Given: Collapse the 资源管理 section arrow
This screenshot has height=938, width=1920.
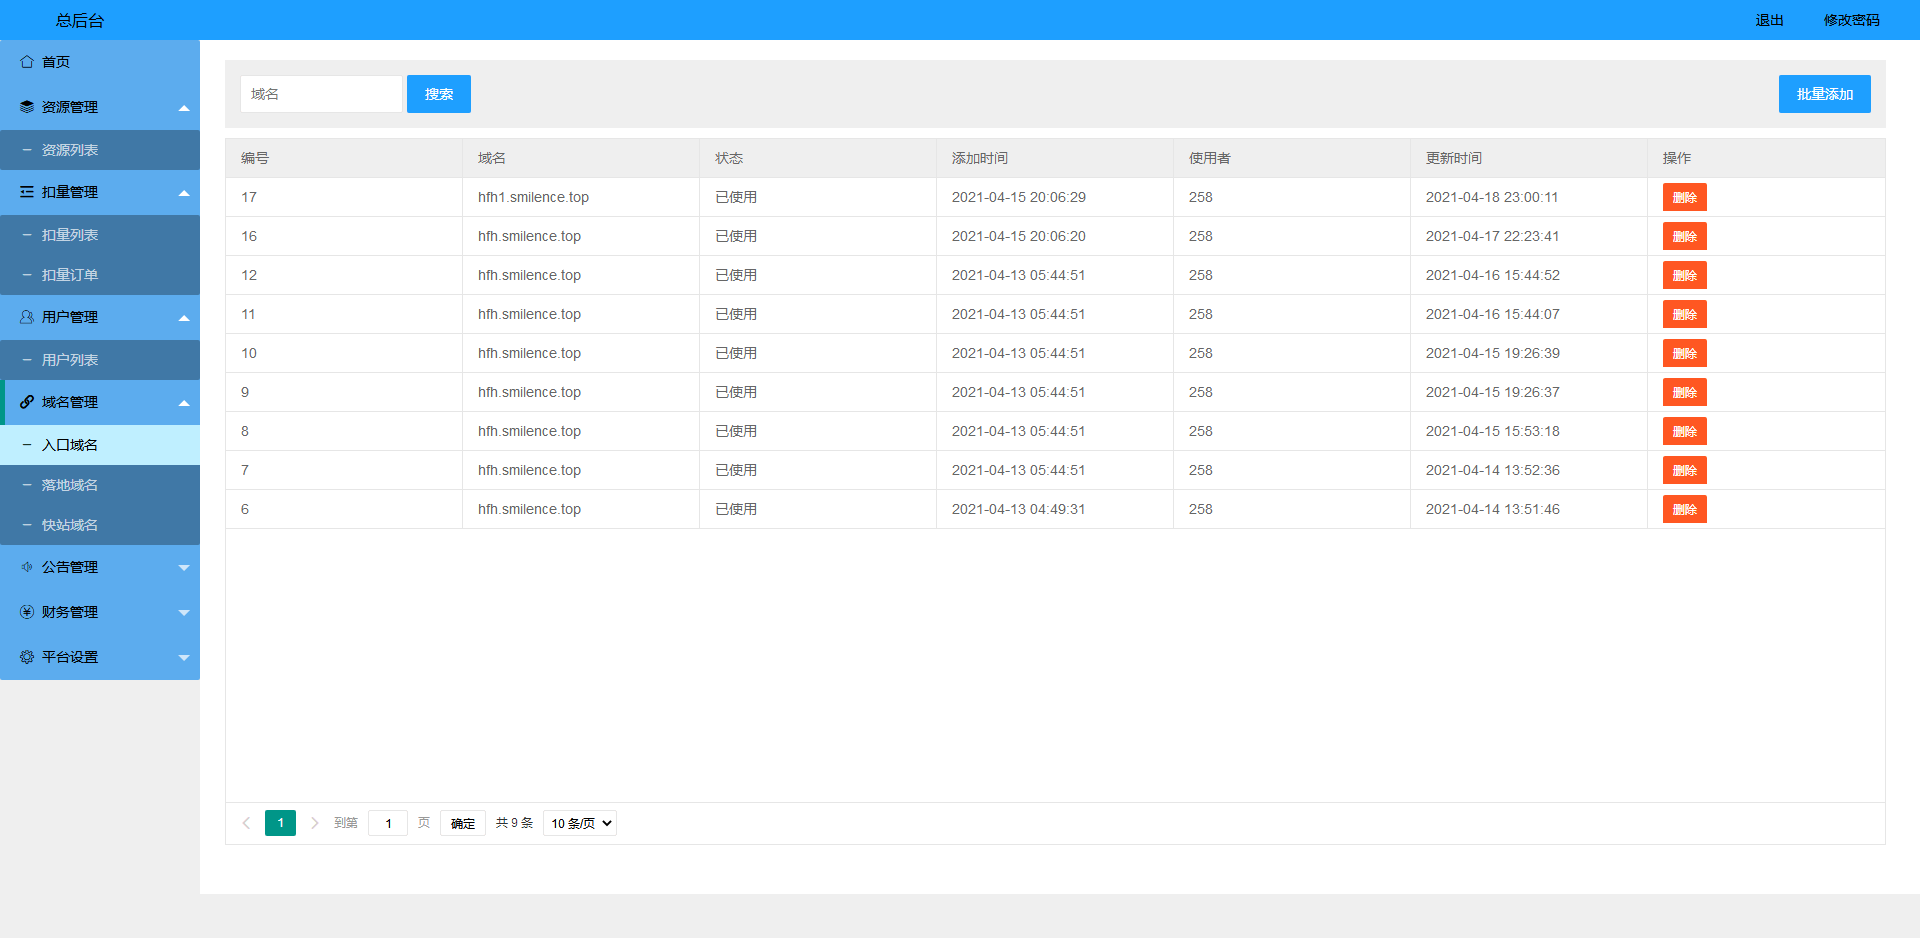Looking at the screenshot, I should pos(184,108).
